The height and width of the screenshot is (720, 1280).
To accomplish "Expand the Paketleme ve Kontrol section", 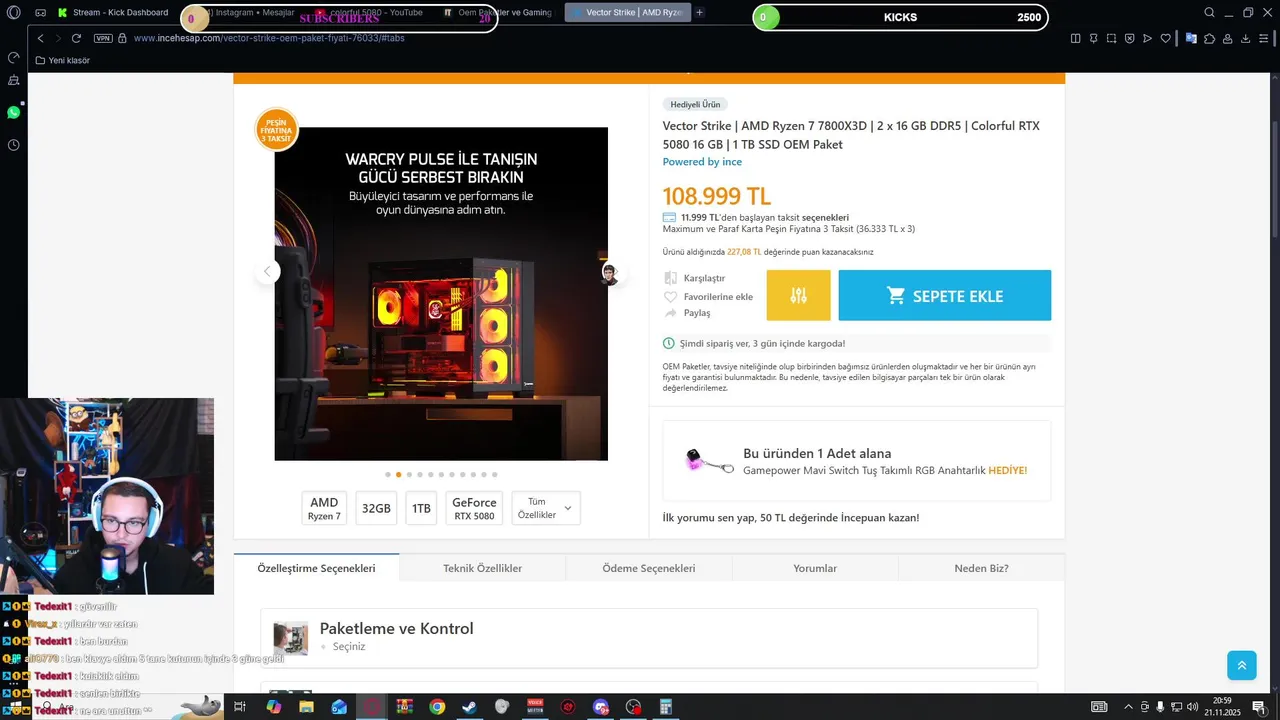I will pyautogui.click(x=649, y=638).
